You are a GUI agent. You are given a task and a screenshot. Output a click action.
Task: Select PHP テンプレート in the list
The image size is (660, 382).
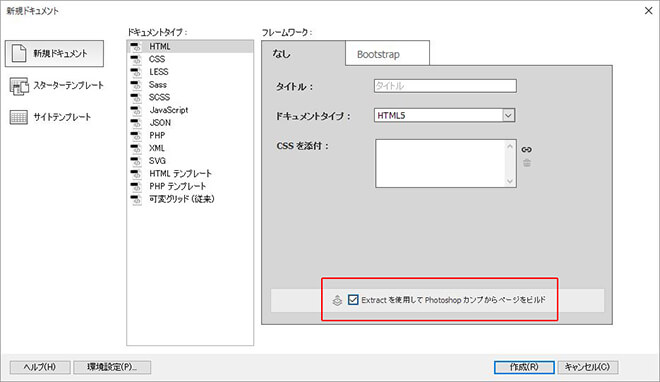point(190,186)
